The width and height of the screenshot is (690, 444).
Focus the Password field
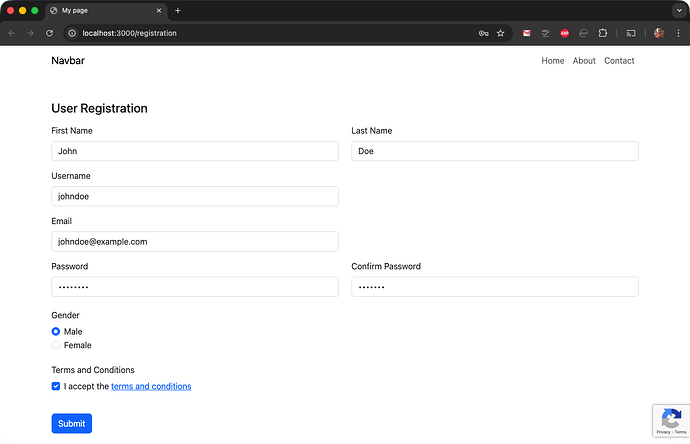pyautogui.click(x=195, y=286)
